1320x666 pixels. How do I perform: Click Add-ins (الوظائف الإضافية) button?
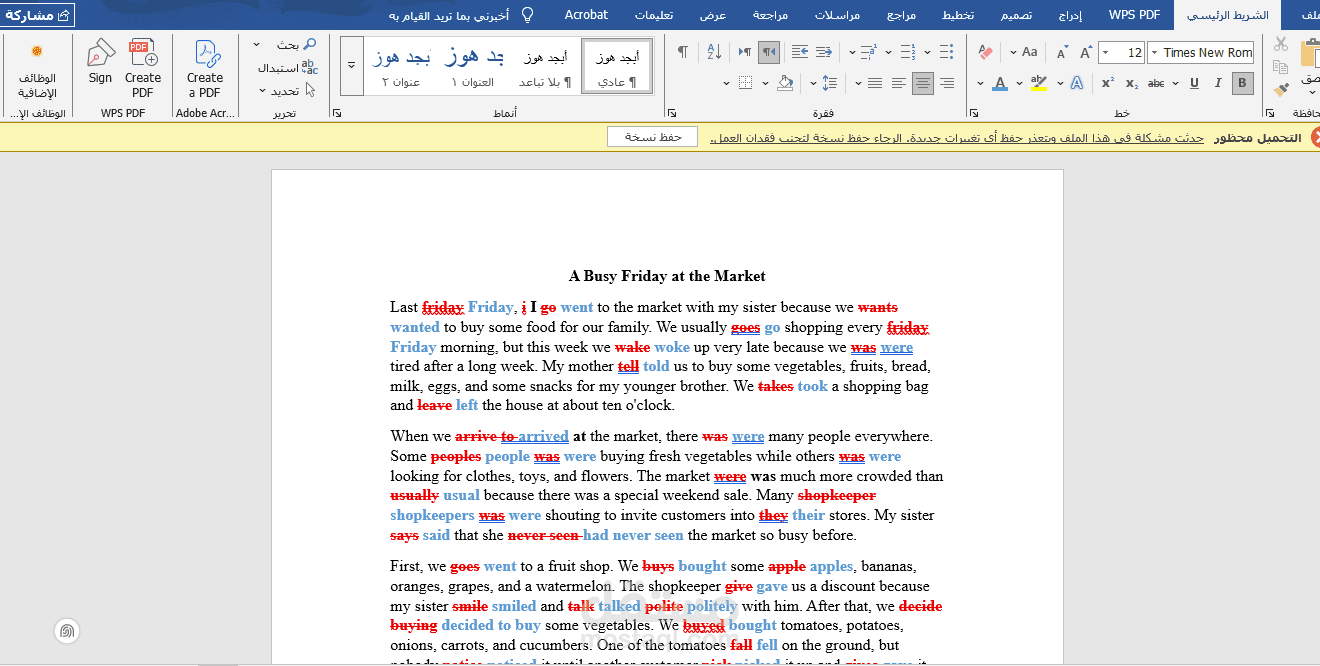pos(37,70)
